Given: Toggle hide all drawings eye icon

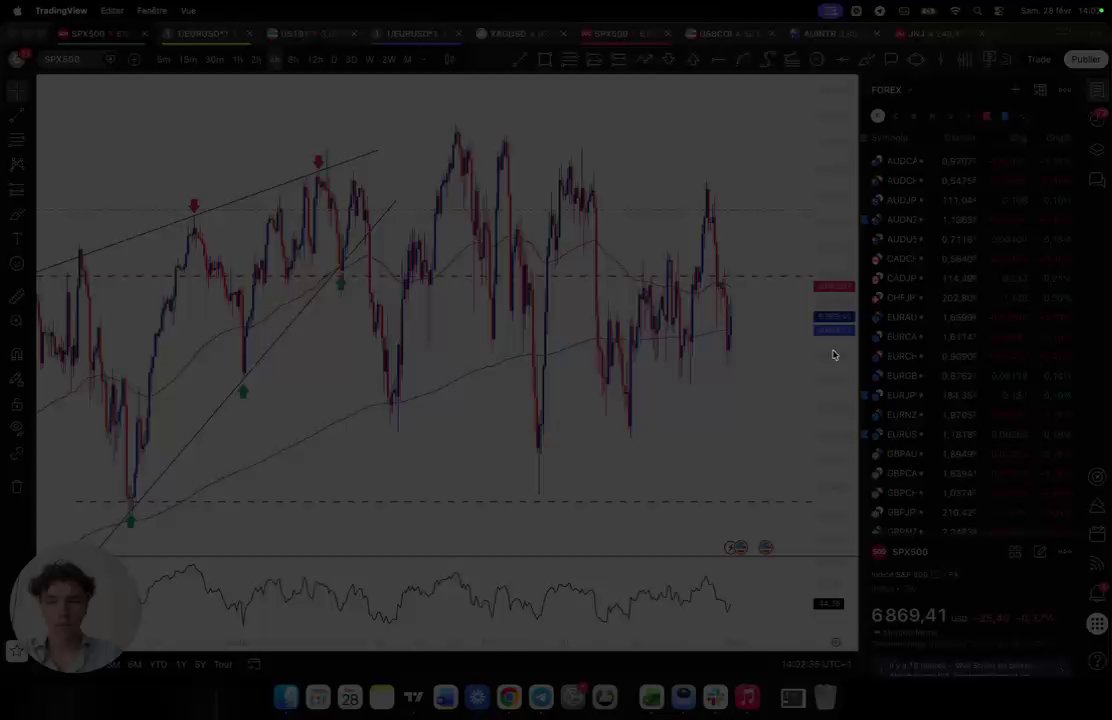Looking at the screenshot, I should point(17,428).
